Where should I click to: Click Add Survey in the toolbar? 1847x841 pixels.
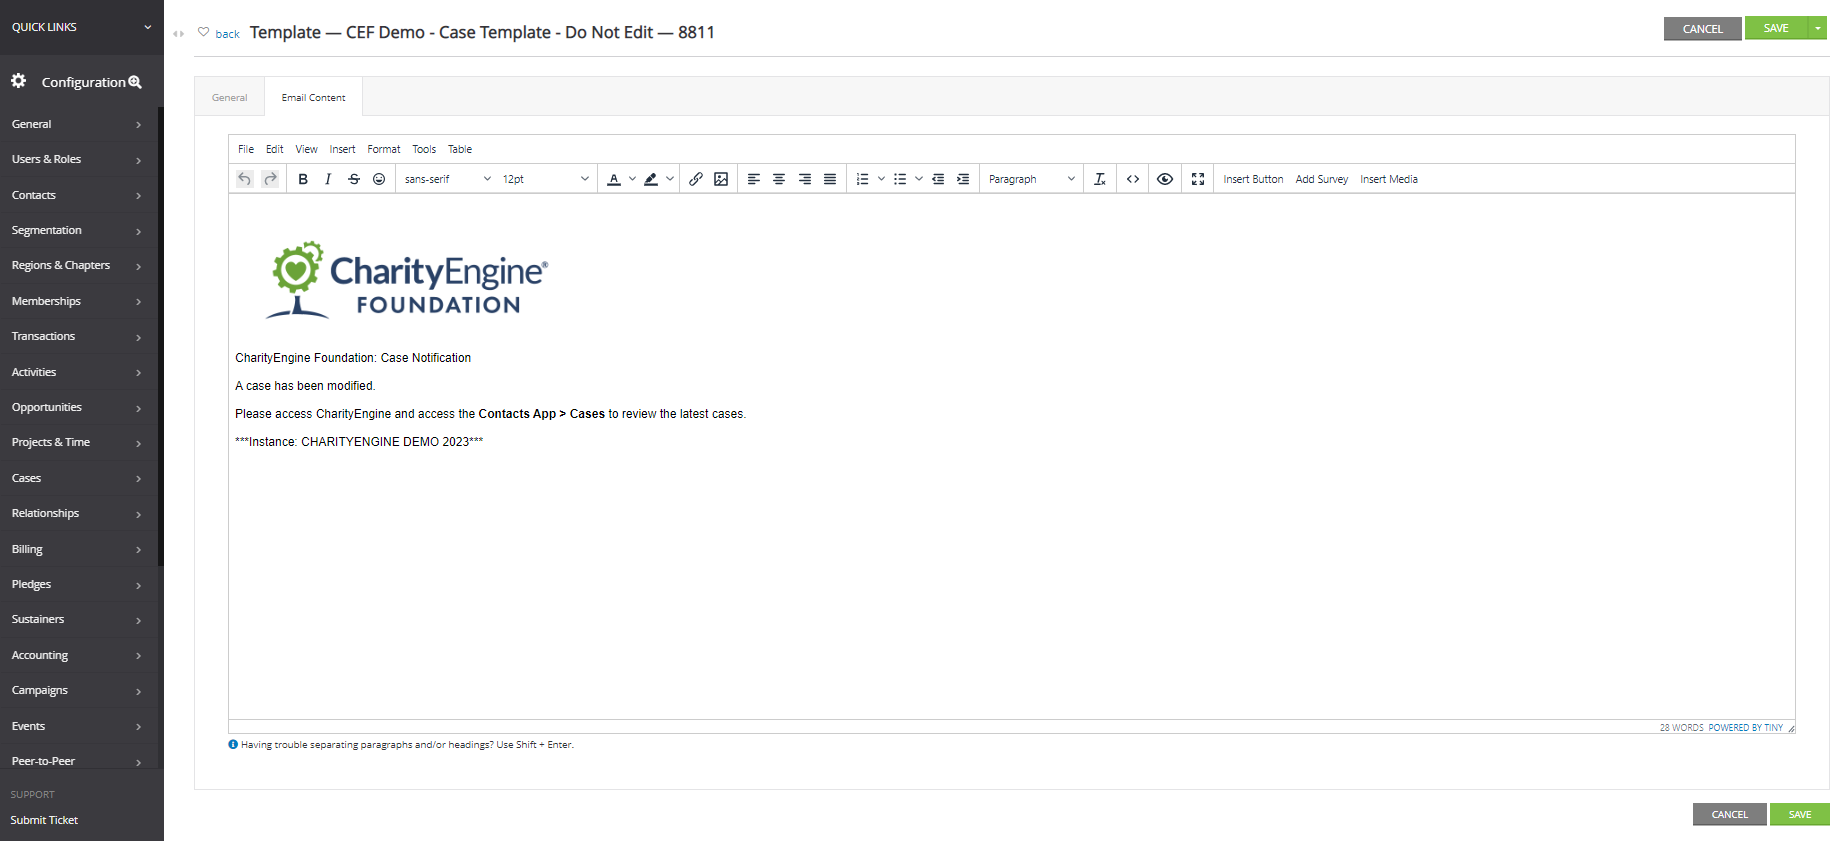[x=1322, y=179]
